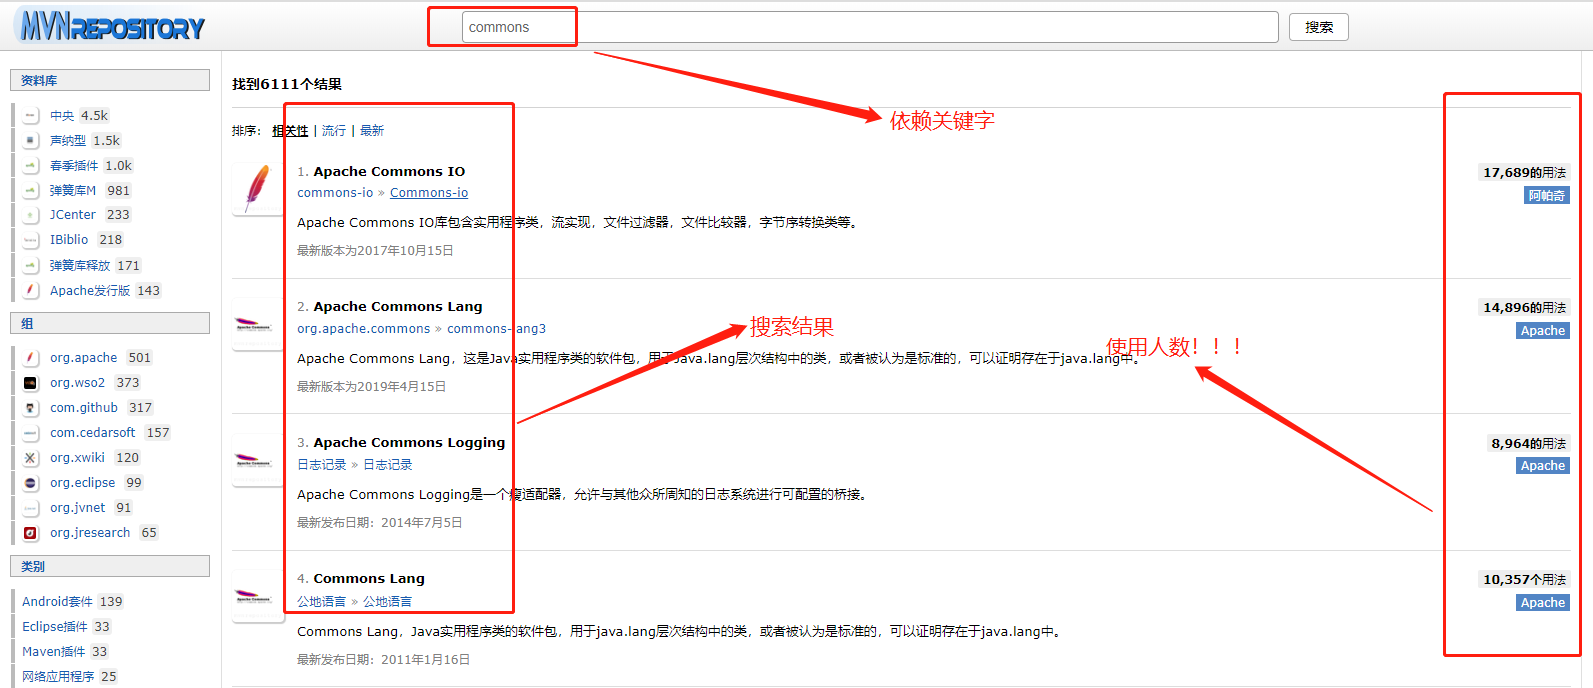This screenshot has width=1593, height=688.
Task: Select the com.cedarsoft group icon
Action: [31, 433]
